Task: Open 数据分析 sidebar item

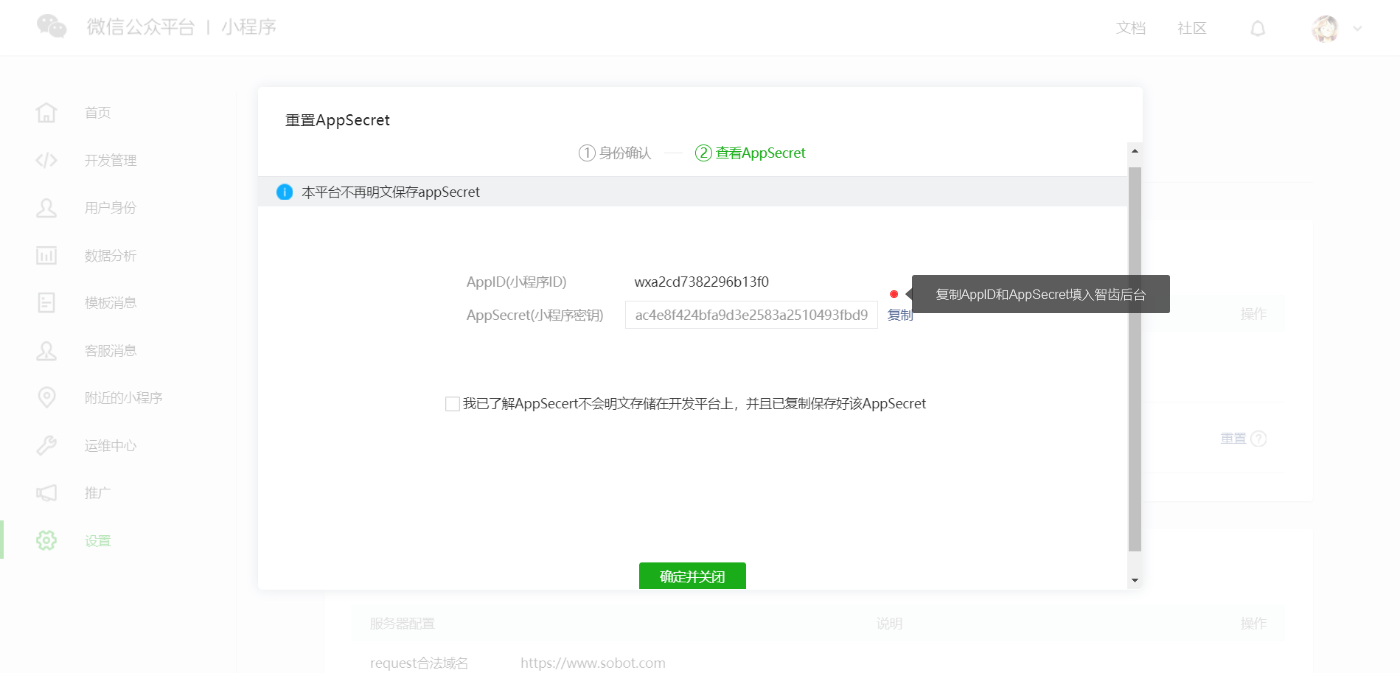Action: (110, 255)
